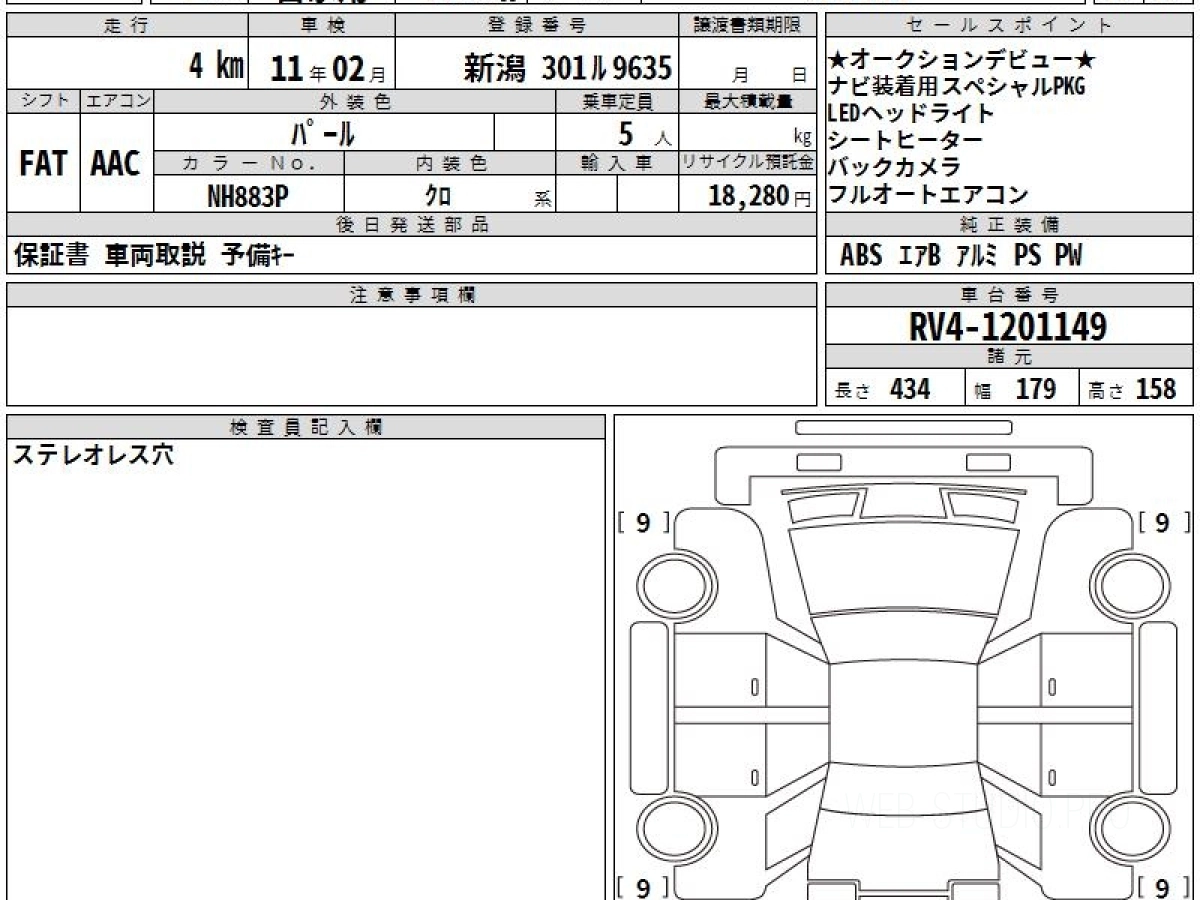Select the shift value "FAT"
Viewport: 1200px width, 900px height.
coord(42,164)
